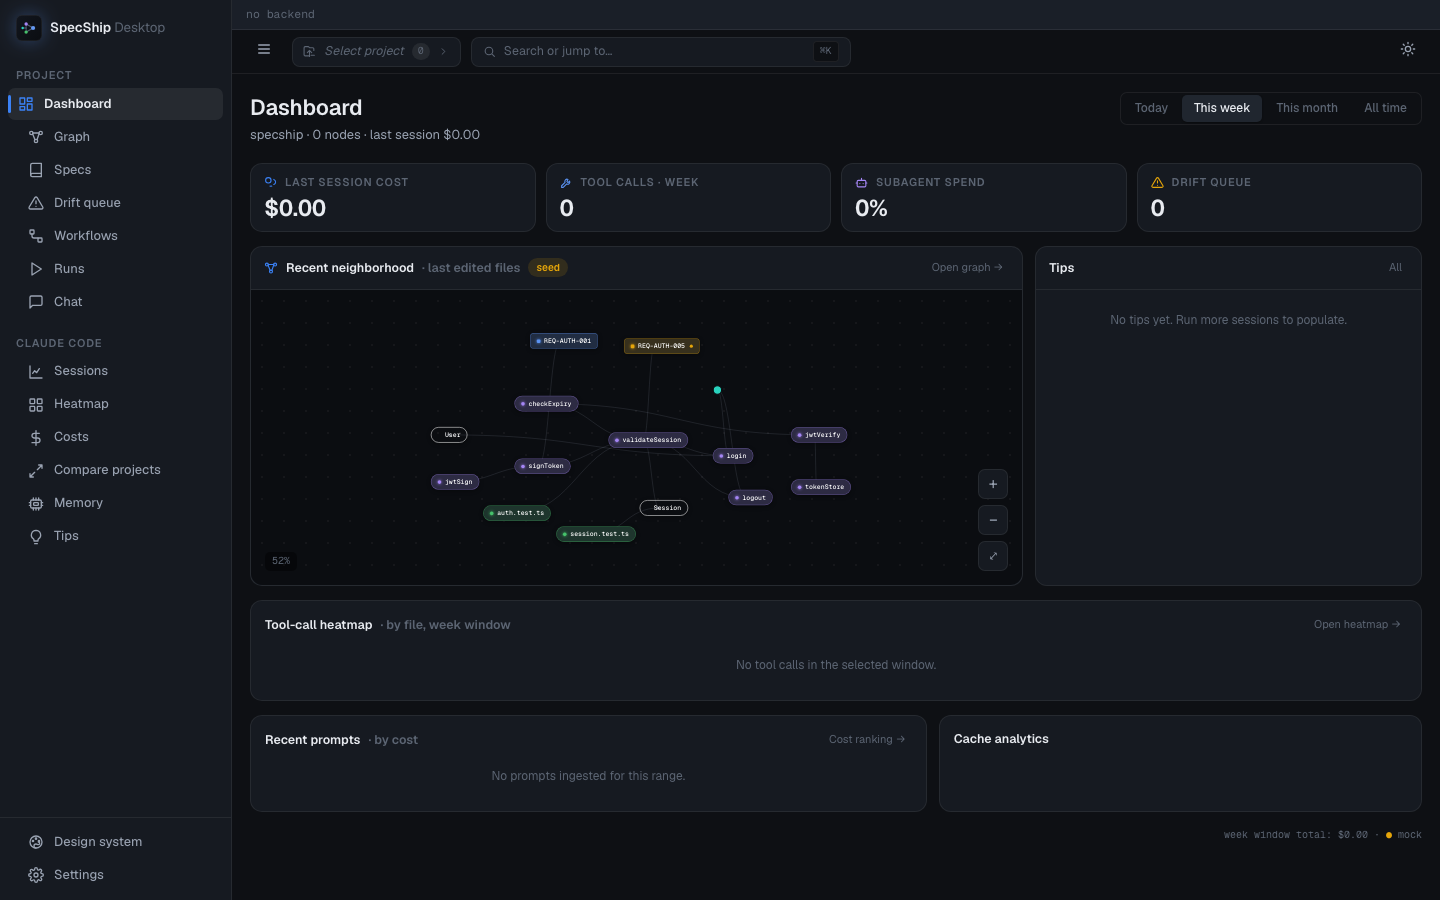Go to Specs in sidebar

point(116,170)
